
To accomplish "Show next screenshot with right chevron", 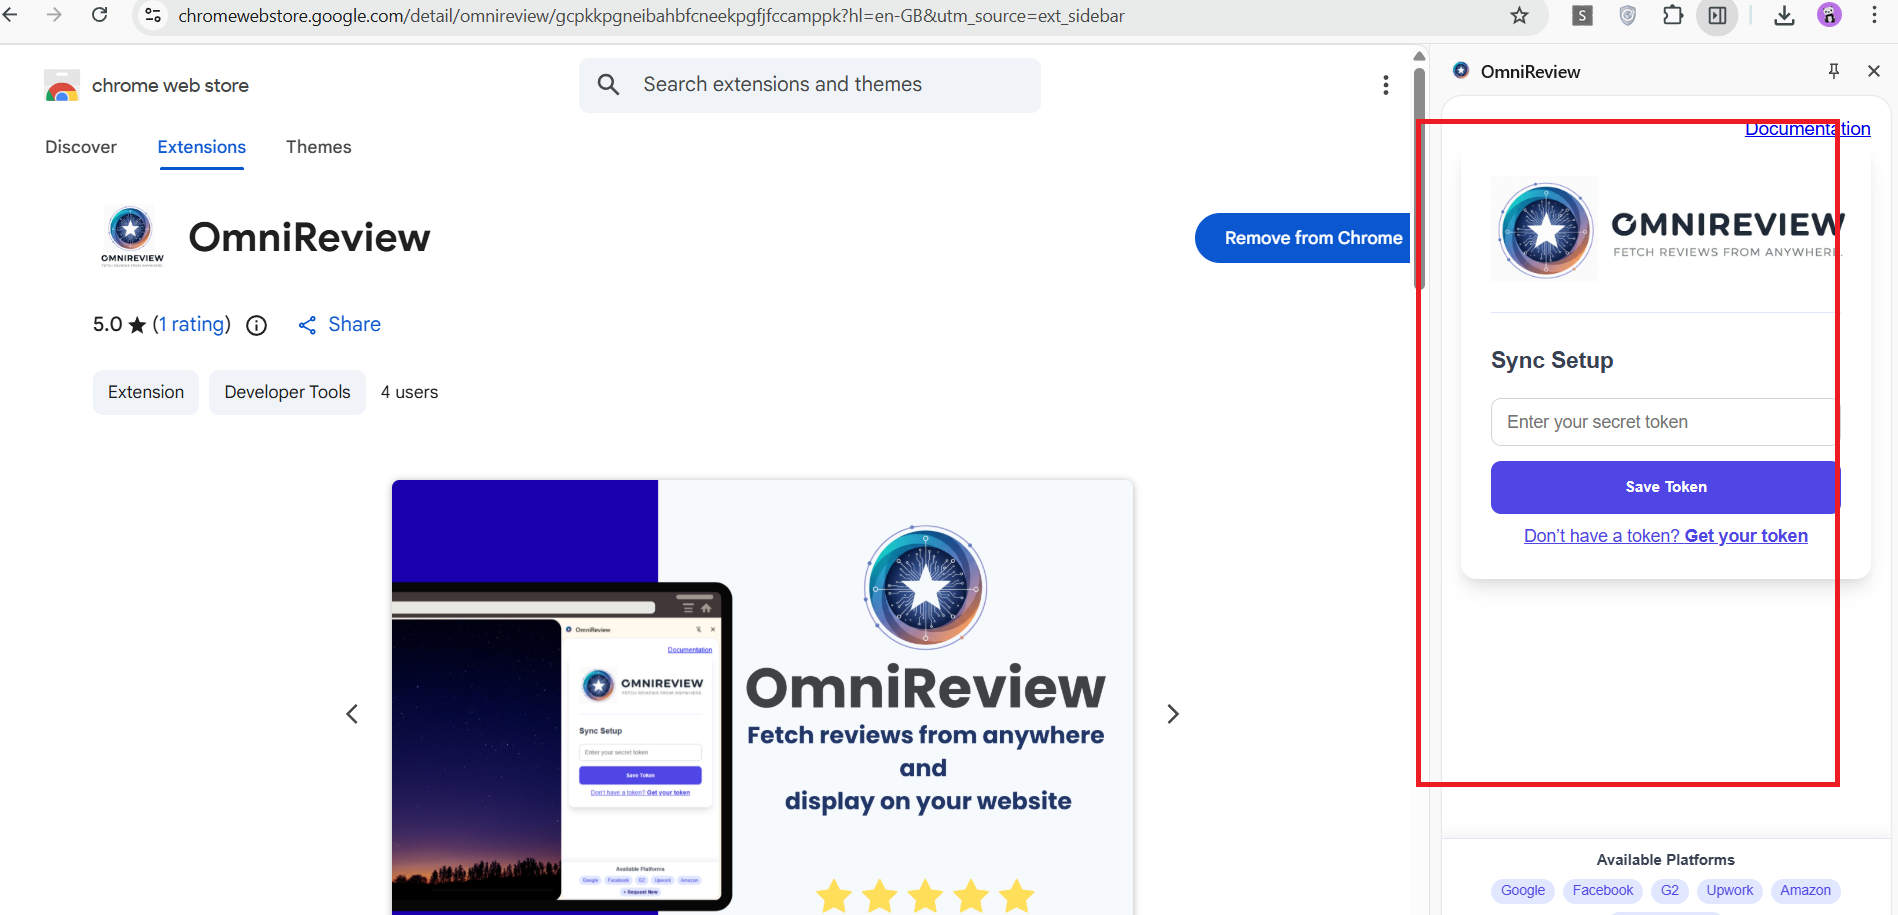I will pos(1173,714).
